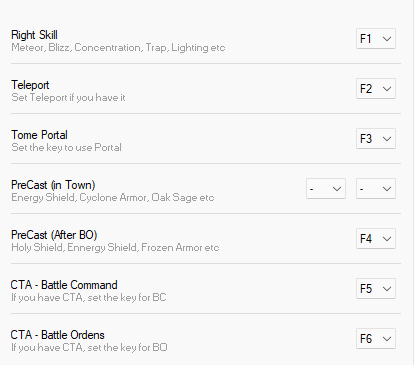Click the CTA - Battle Ordens label
Image resolution: width=414 pixels, height=365 pixels.
(58, 335)
